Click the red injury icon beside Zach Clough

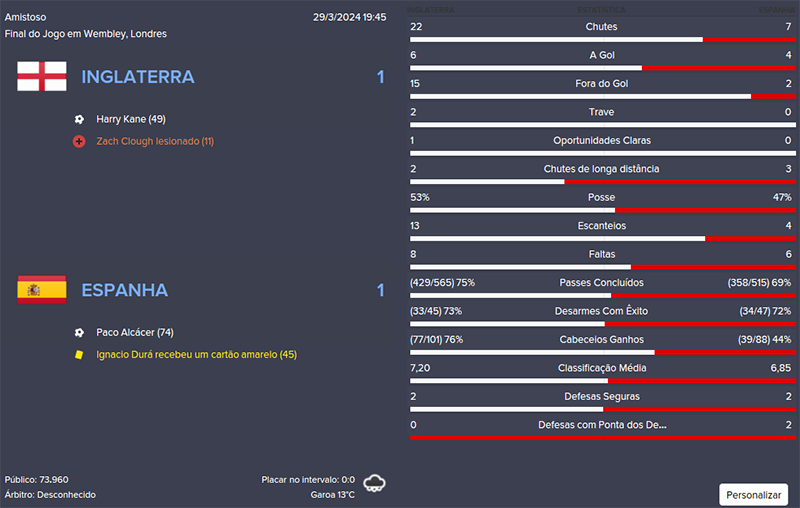(x=79, y=142)
